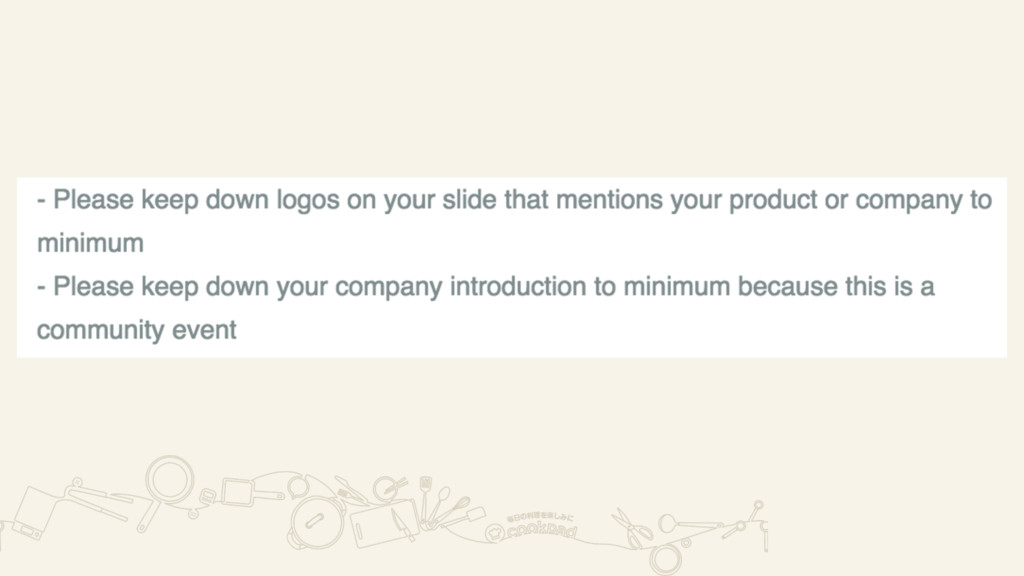Click the chef hat emblem beside Cookpad
Viewport: 1024px width, 576px height.
click(492, 535)
